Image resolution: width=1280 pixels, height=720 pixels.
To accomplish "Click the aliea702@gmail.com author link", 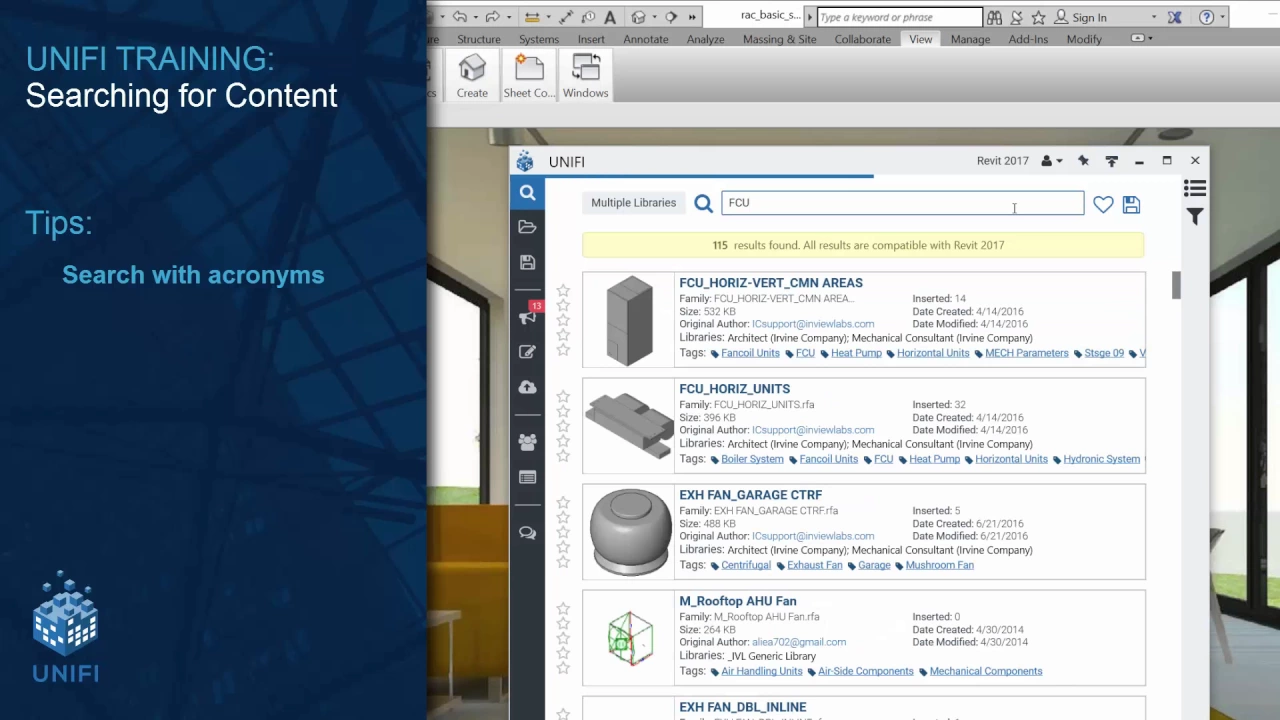I will pyautogui.click(x=799, y=642).
